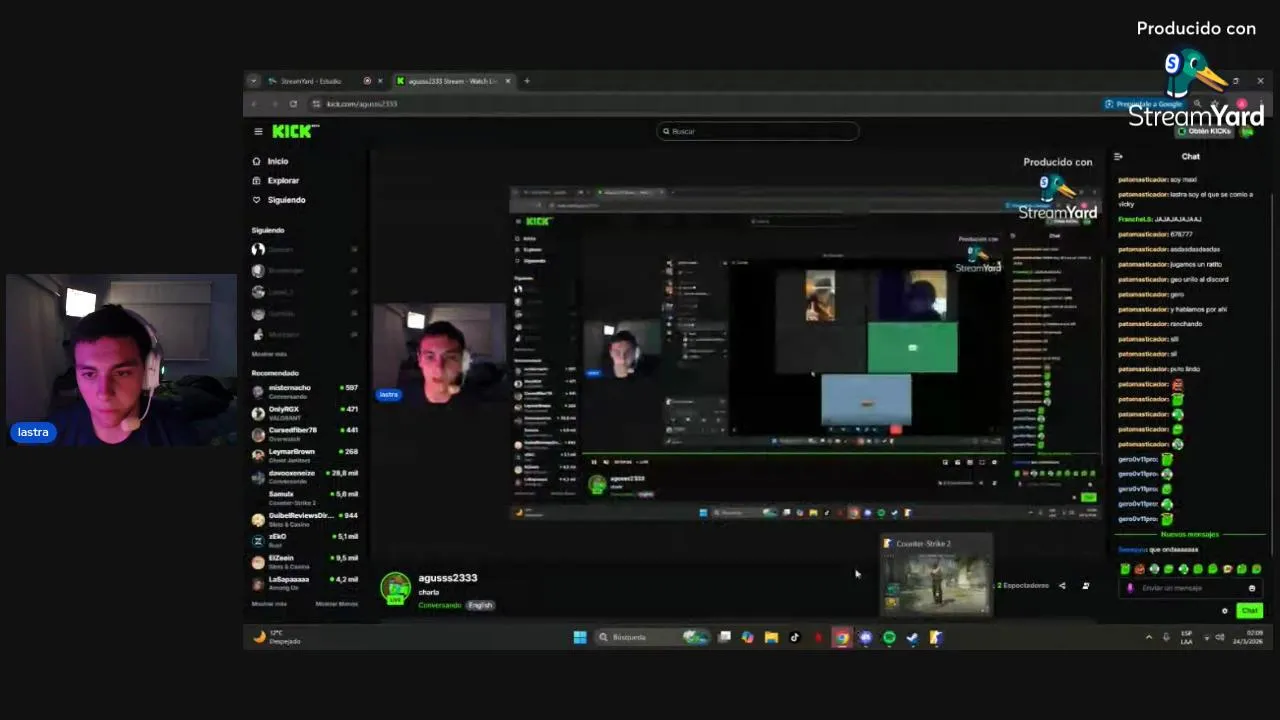Screen dimensions: 1280x720
Task: Click the Chat panel header title
Action: coord(1191,156)
